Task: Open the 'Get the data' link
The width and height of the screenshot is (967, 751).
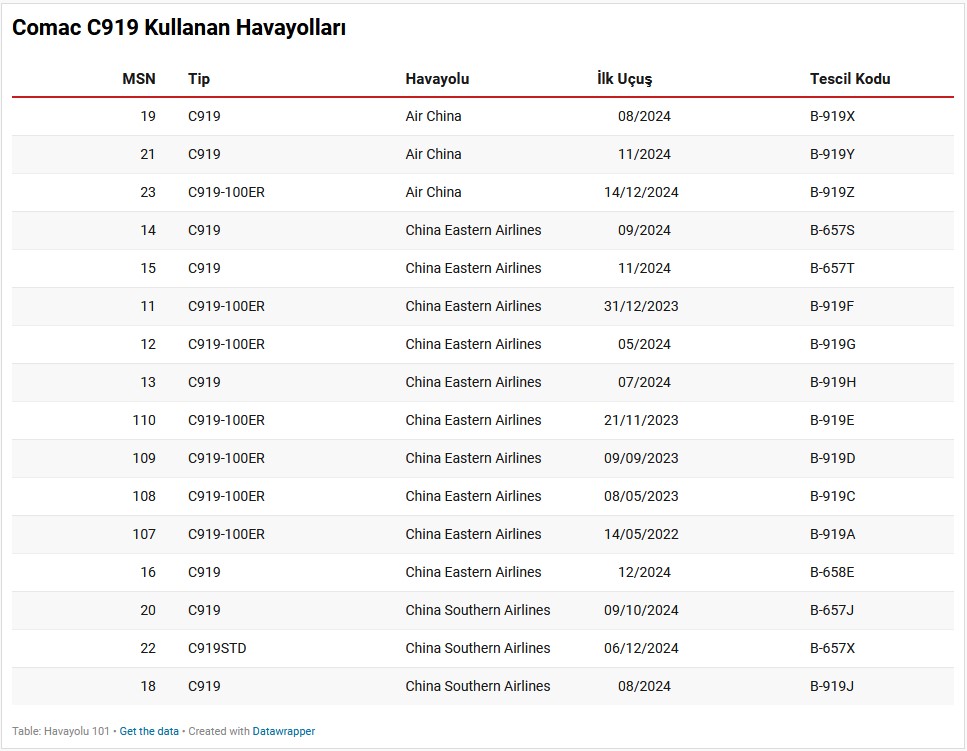Action: [x=149, y=731]
